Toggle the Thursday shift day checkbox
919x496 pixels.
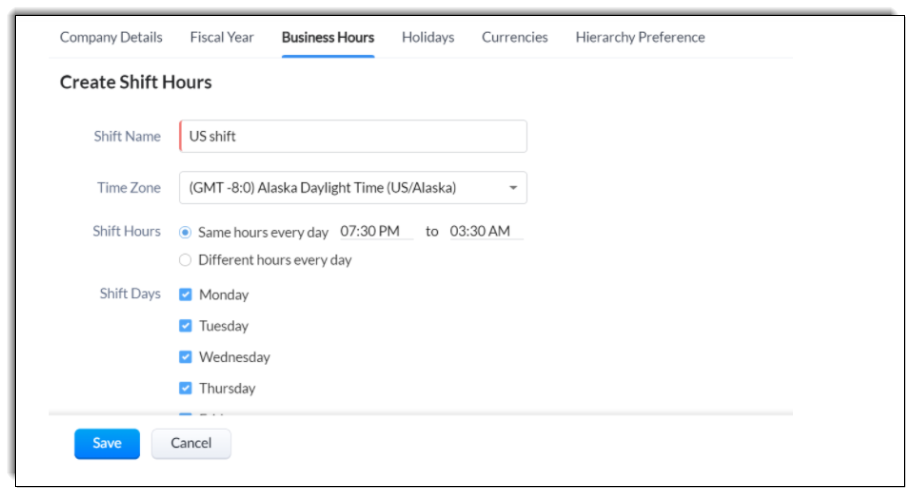pos(185,388)
